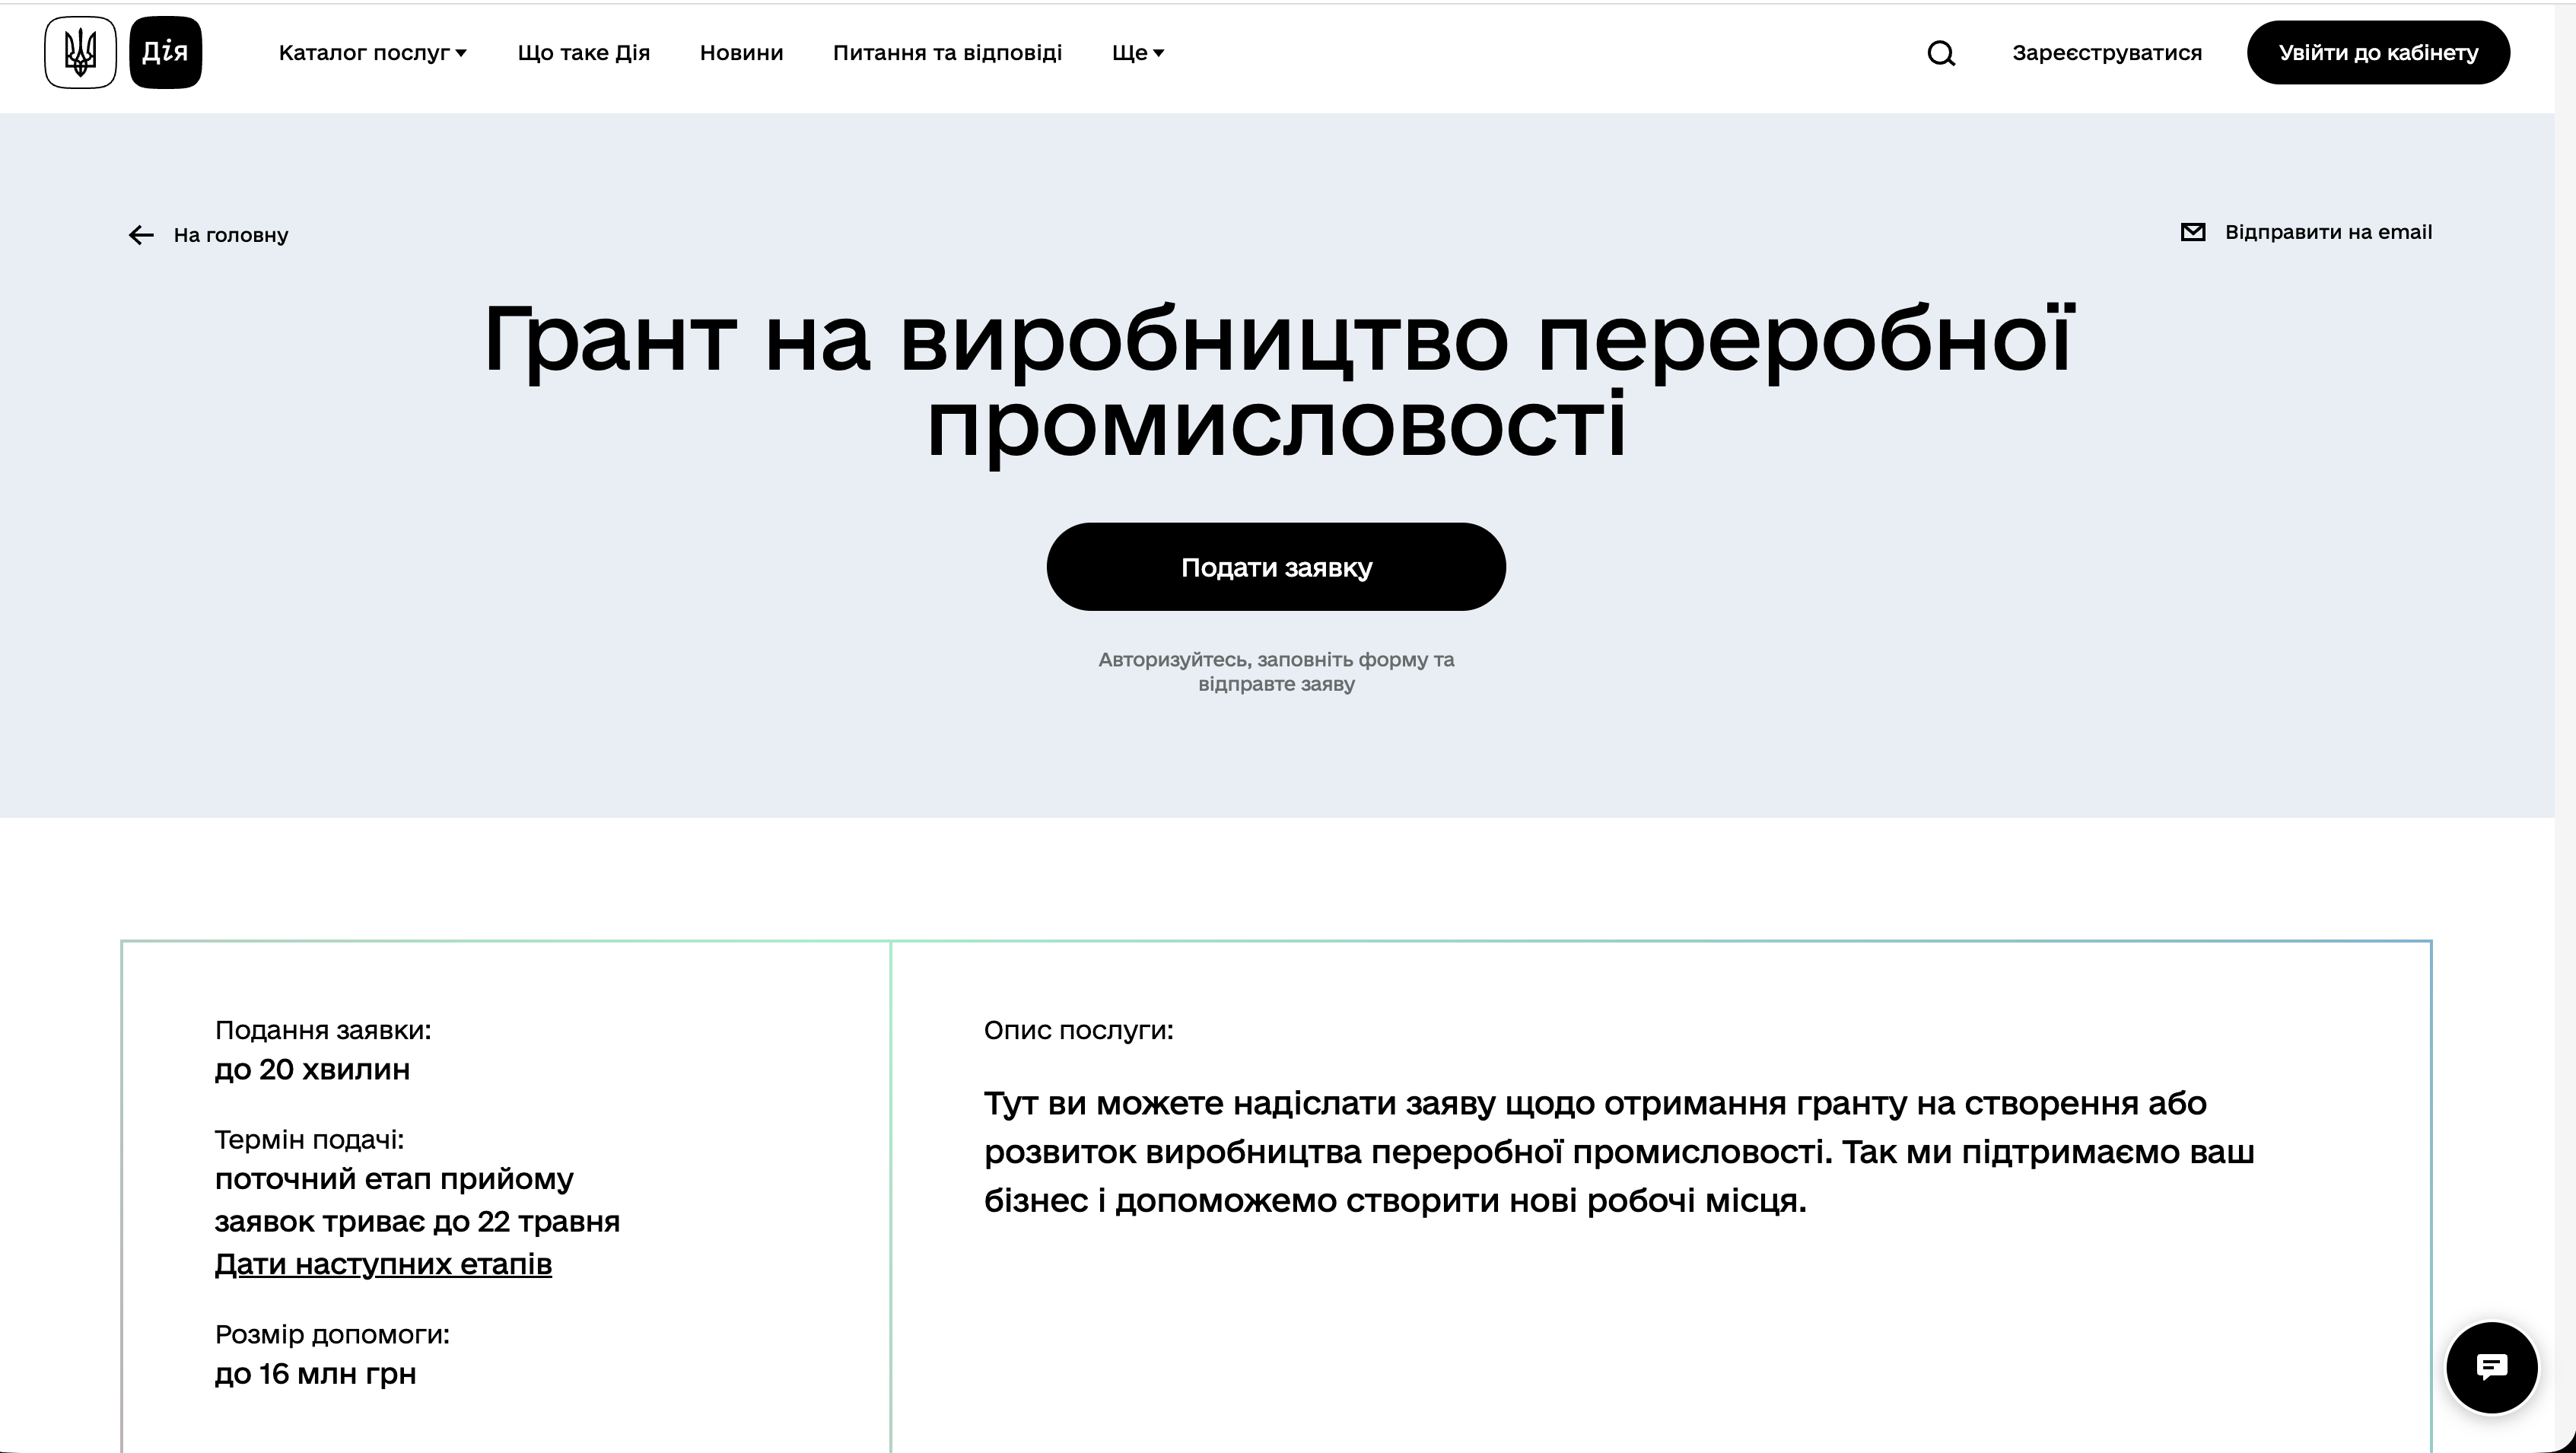Viewport: 2576px width, 1453px height.
Task: Expand the Каталог послуг dropdown
Action: pos(373,53)
